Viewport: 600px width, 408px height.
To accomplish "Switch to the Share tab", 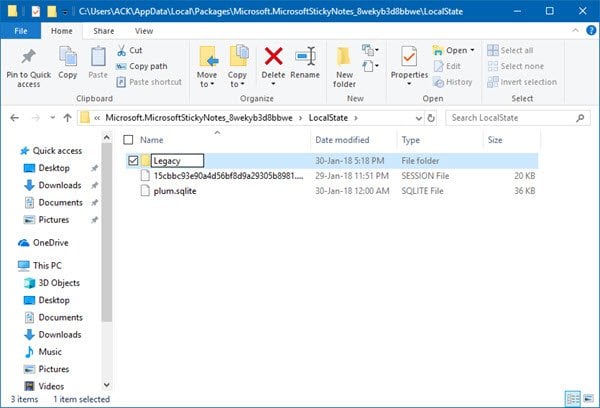I will tap(103, 31).
